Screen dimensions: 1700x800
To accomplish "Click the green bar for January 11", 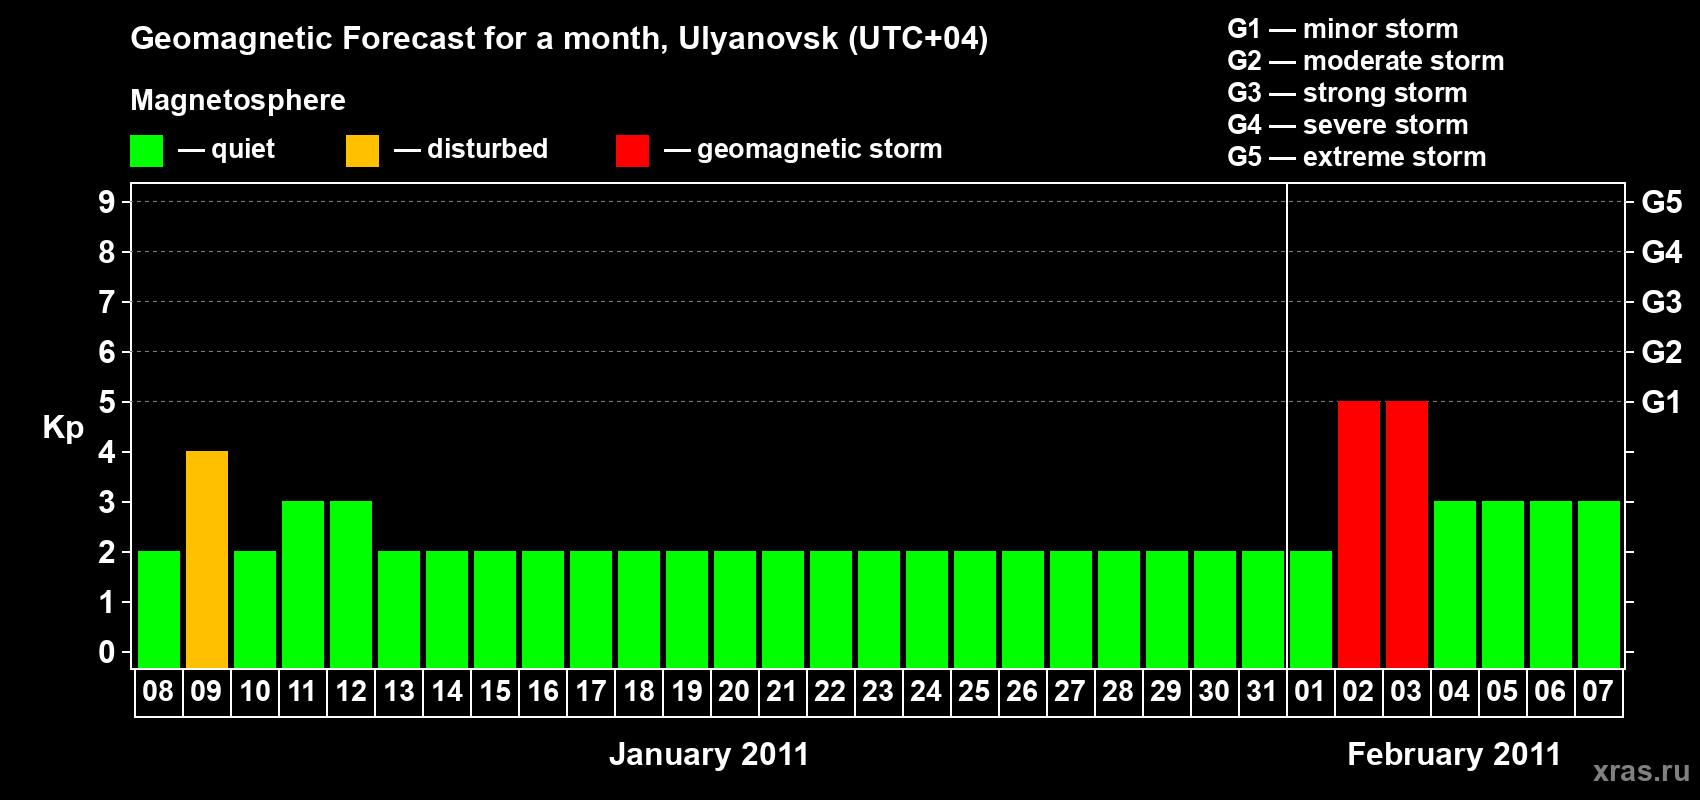I will (303, 584).
